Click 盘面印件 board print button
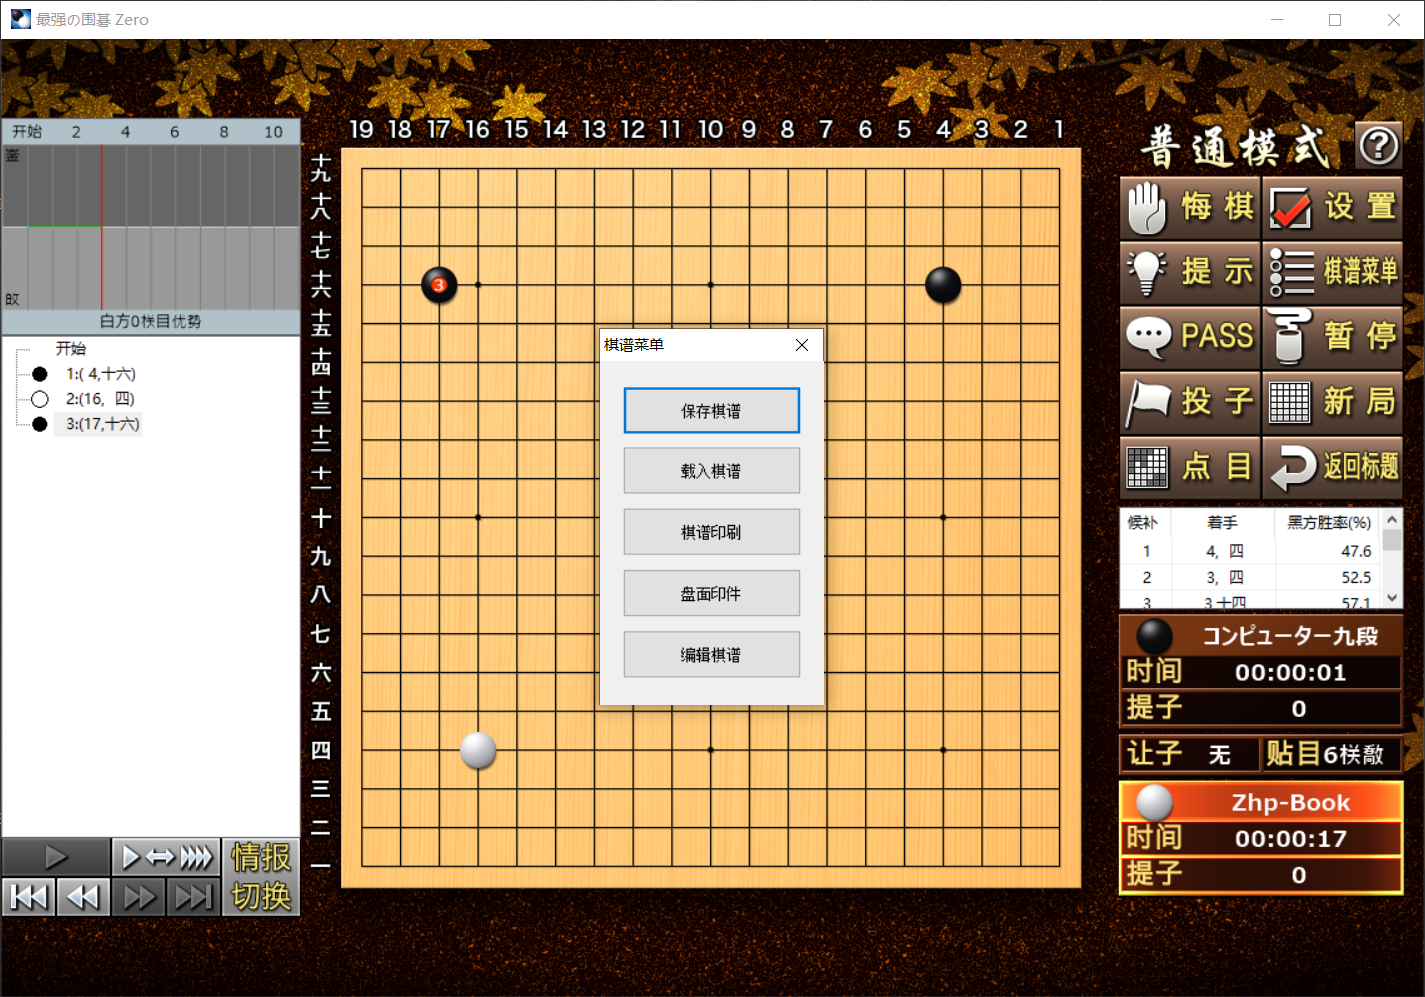 click(711, 594)
